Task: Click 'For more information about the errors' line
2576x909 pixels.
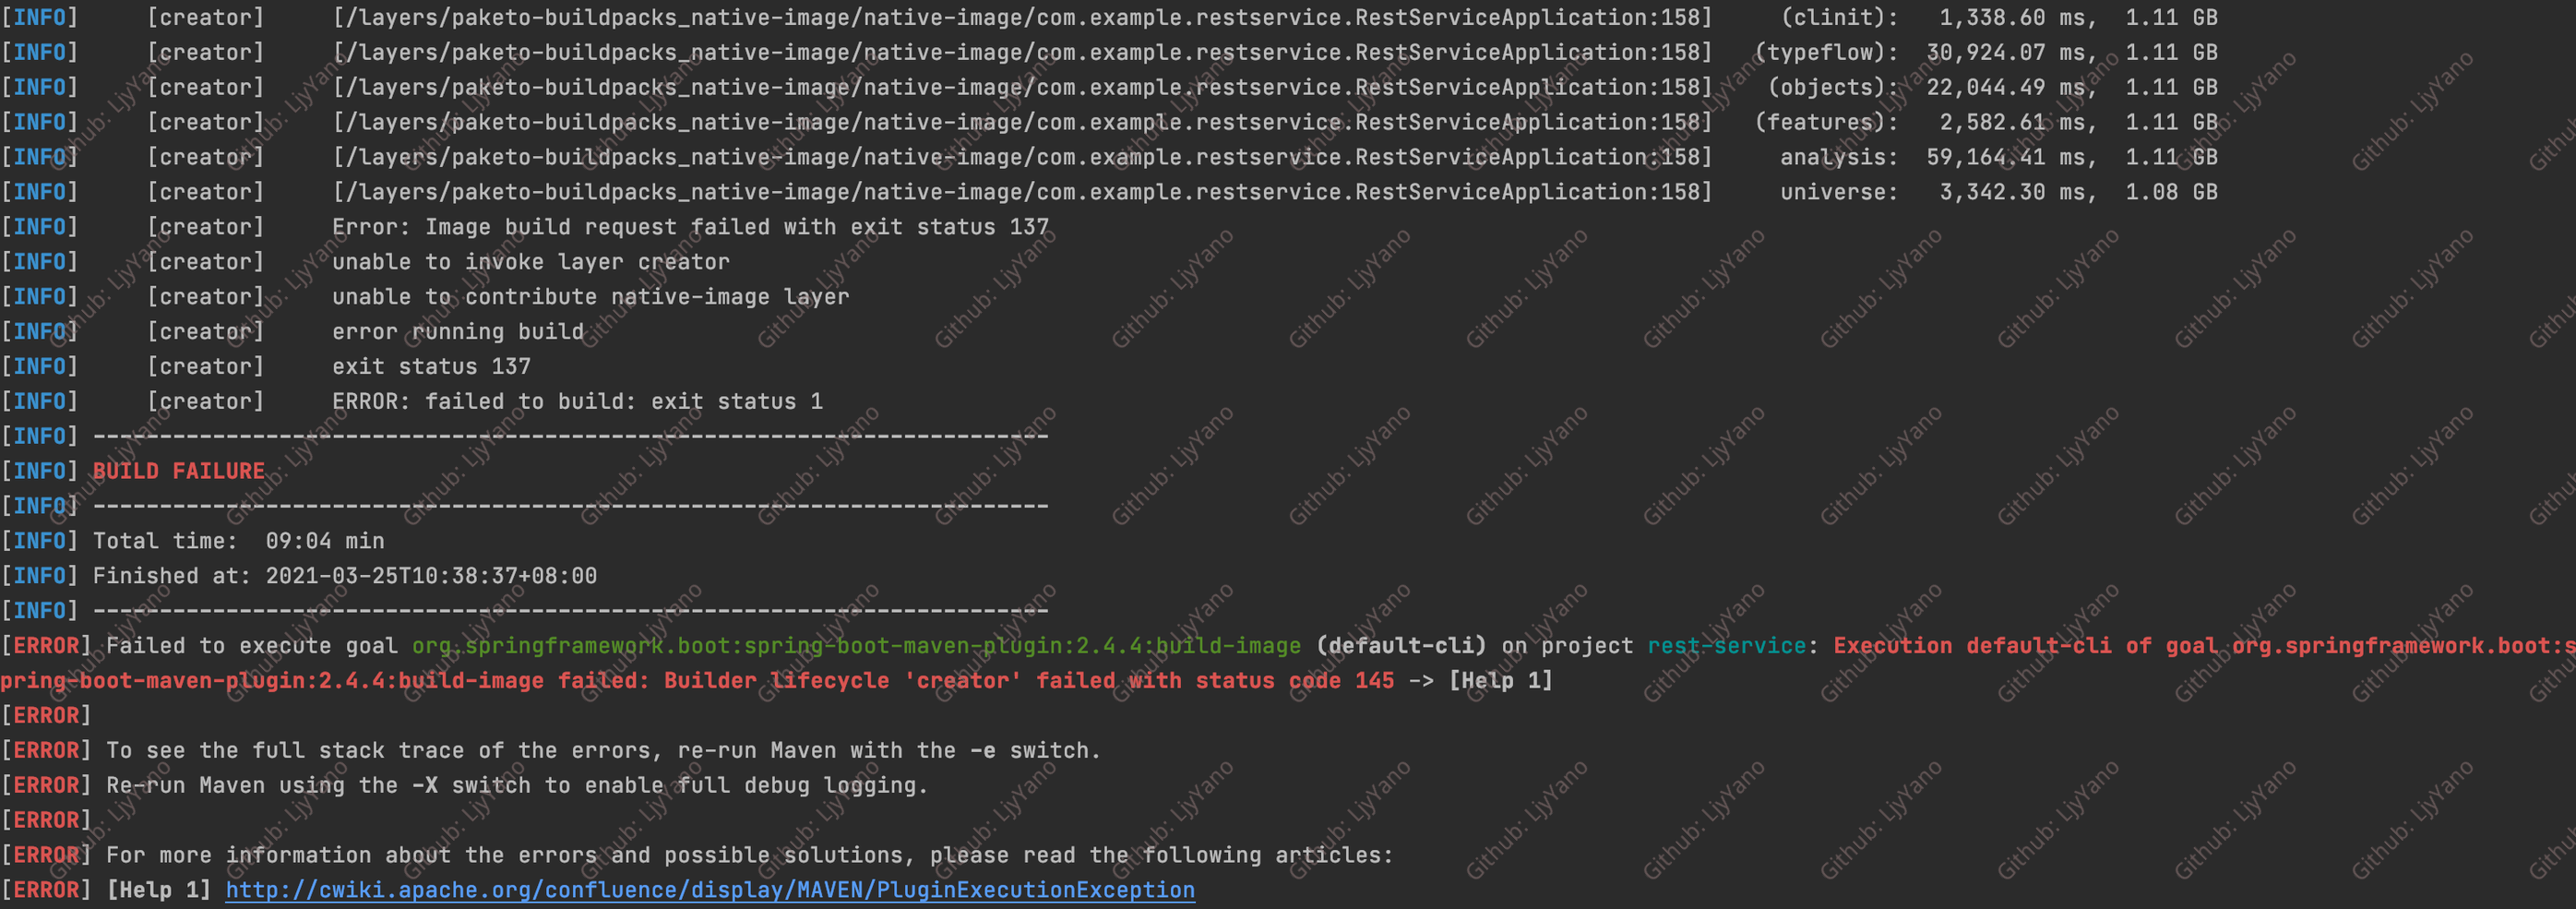Action: 750,856
